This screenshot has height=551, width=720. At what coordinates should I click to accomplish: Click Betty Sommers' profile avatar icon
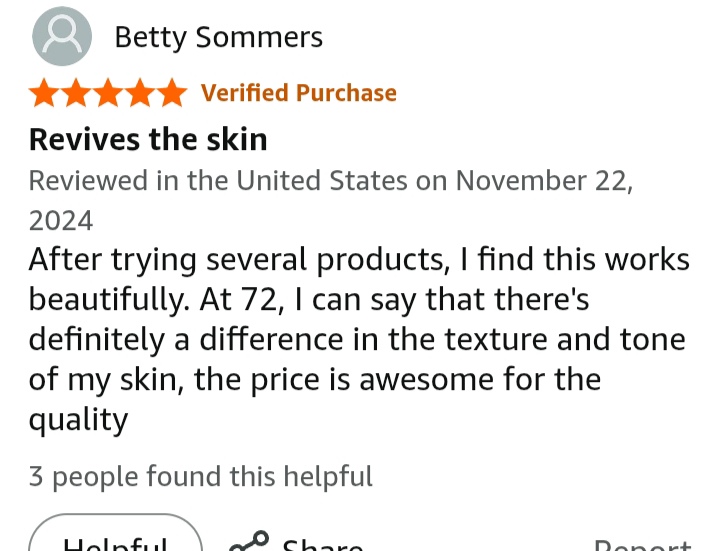click(62, 37)
